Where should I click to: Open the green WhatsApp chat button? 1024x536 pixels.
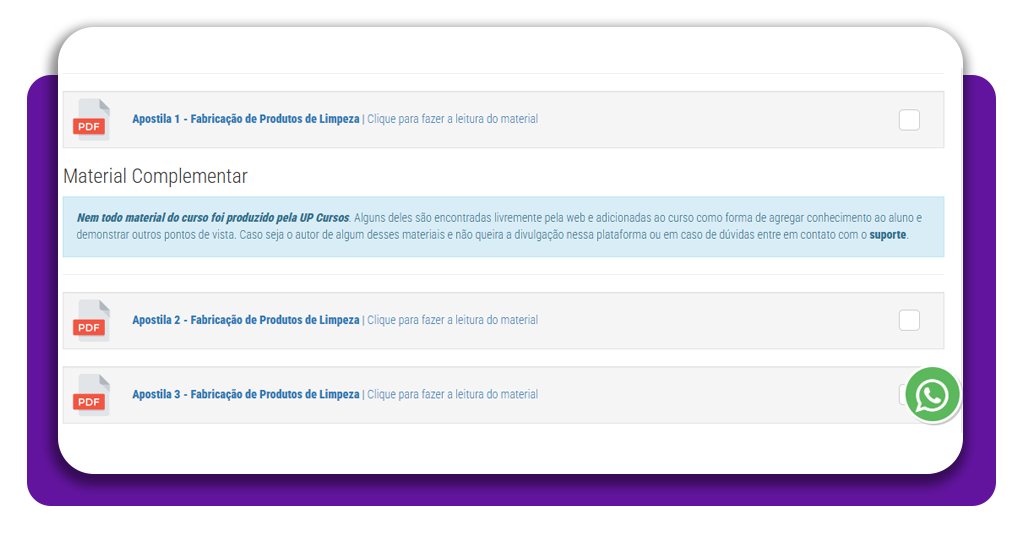click(932, 395)
